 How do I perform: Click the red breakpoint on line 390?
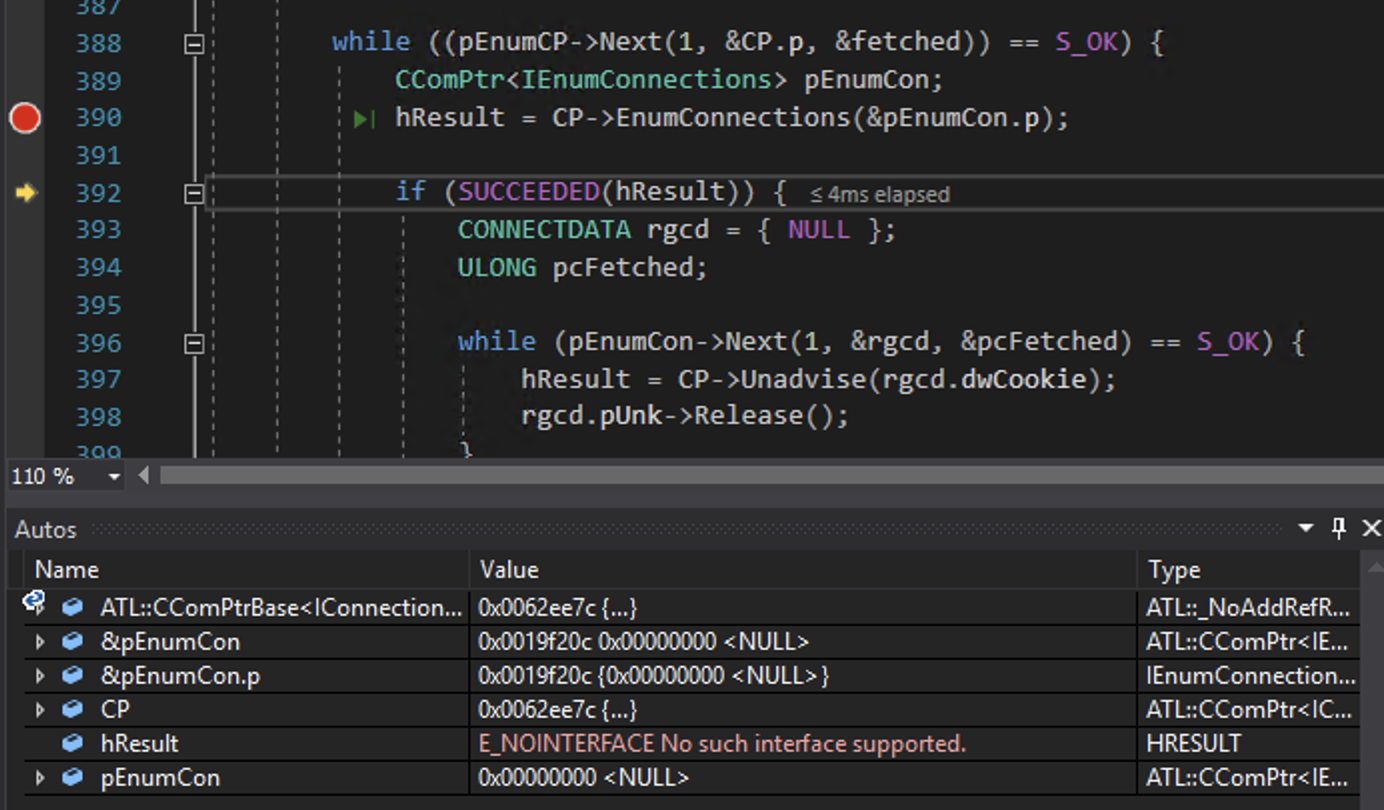(24, 118)
